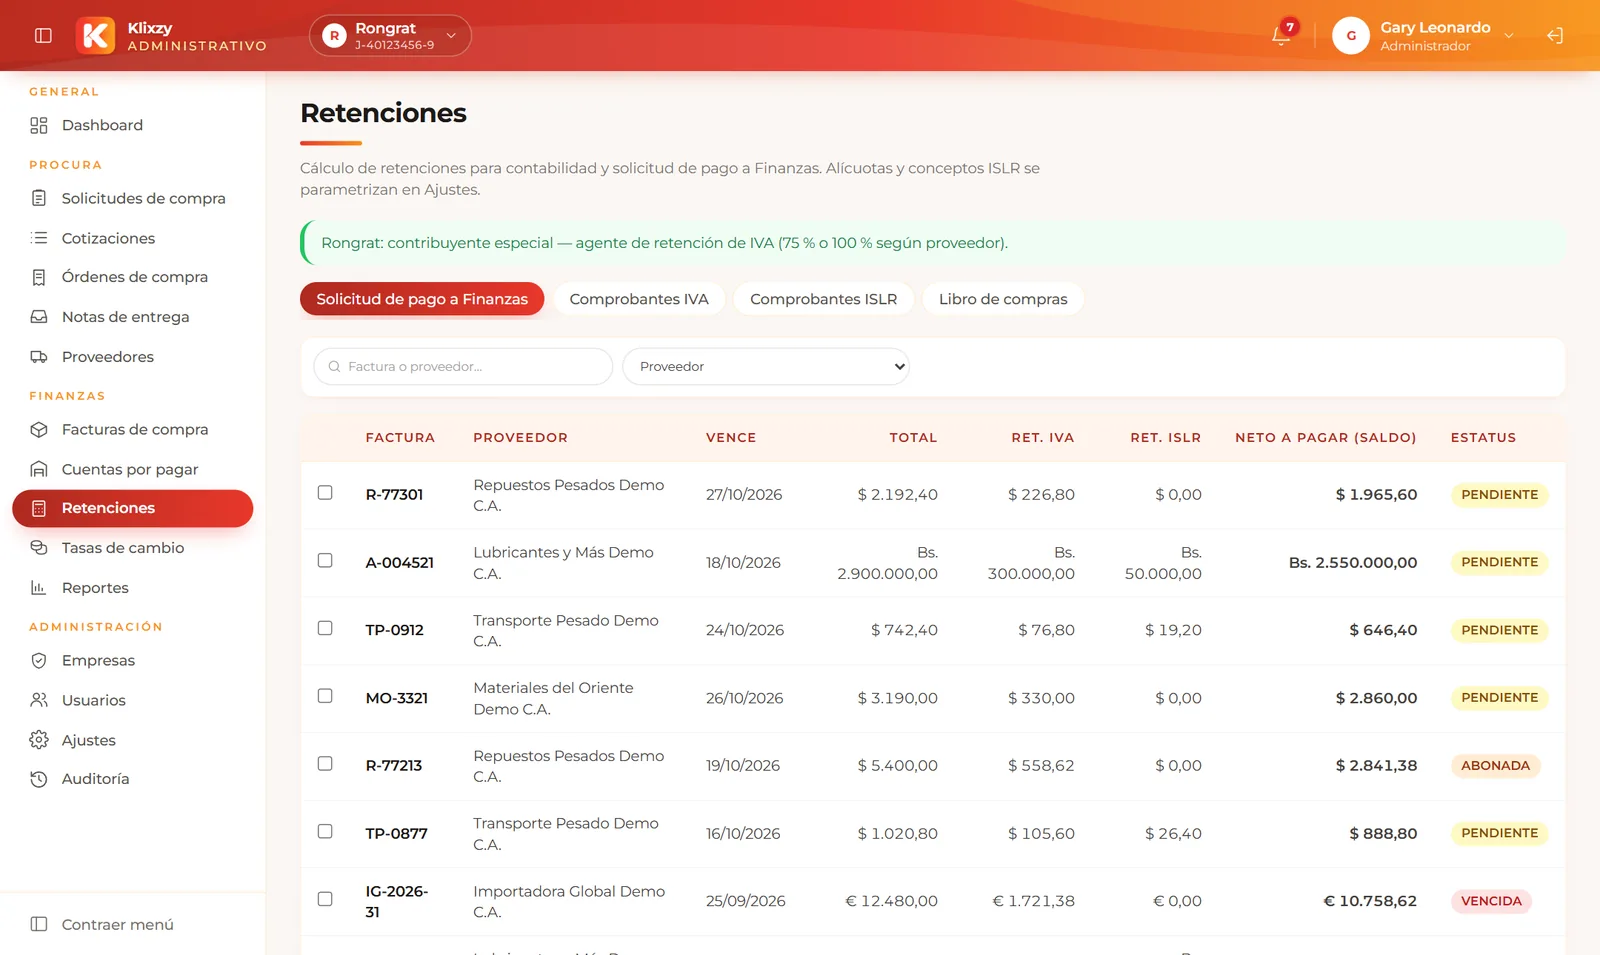The height and width of the screenshot is (955, 1600).
Task: Click the VENCIDA status badge
Action: tap(1491, 901)
